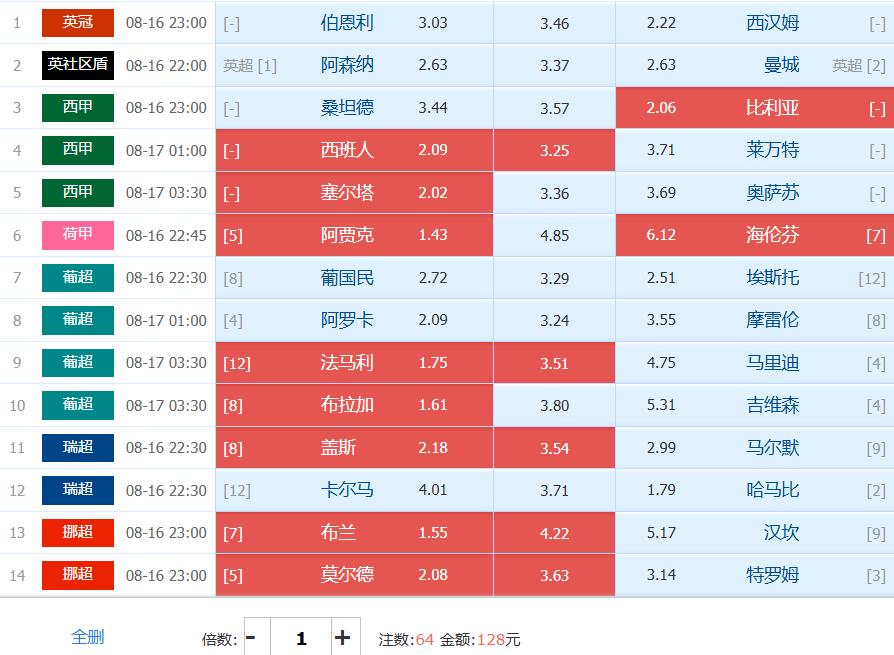Deselect draw odds 4.22 for 布兰 match
The width and height of the screenshot is (894, 655).
554,533
